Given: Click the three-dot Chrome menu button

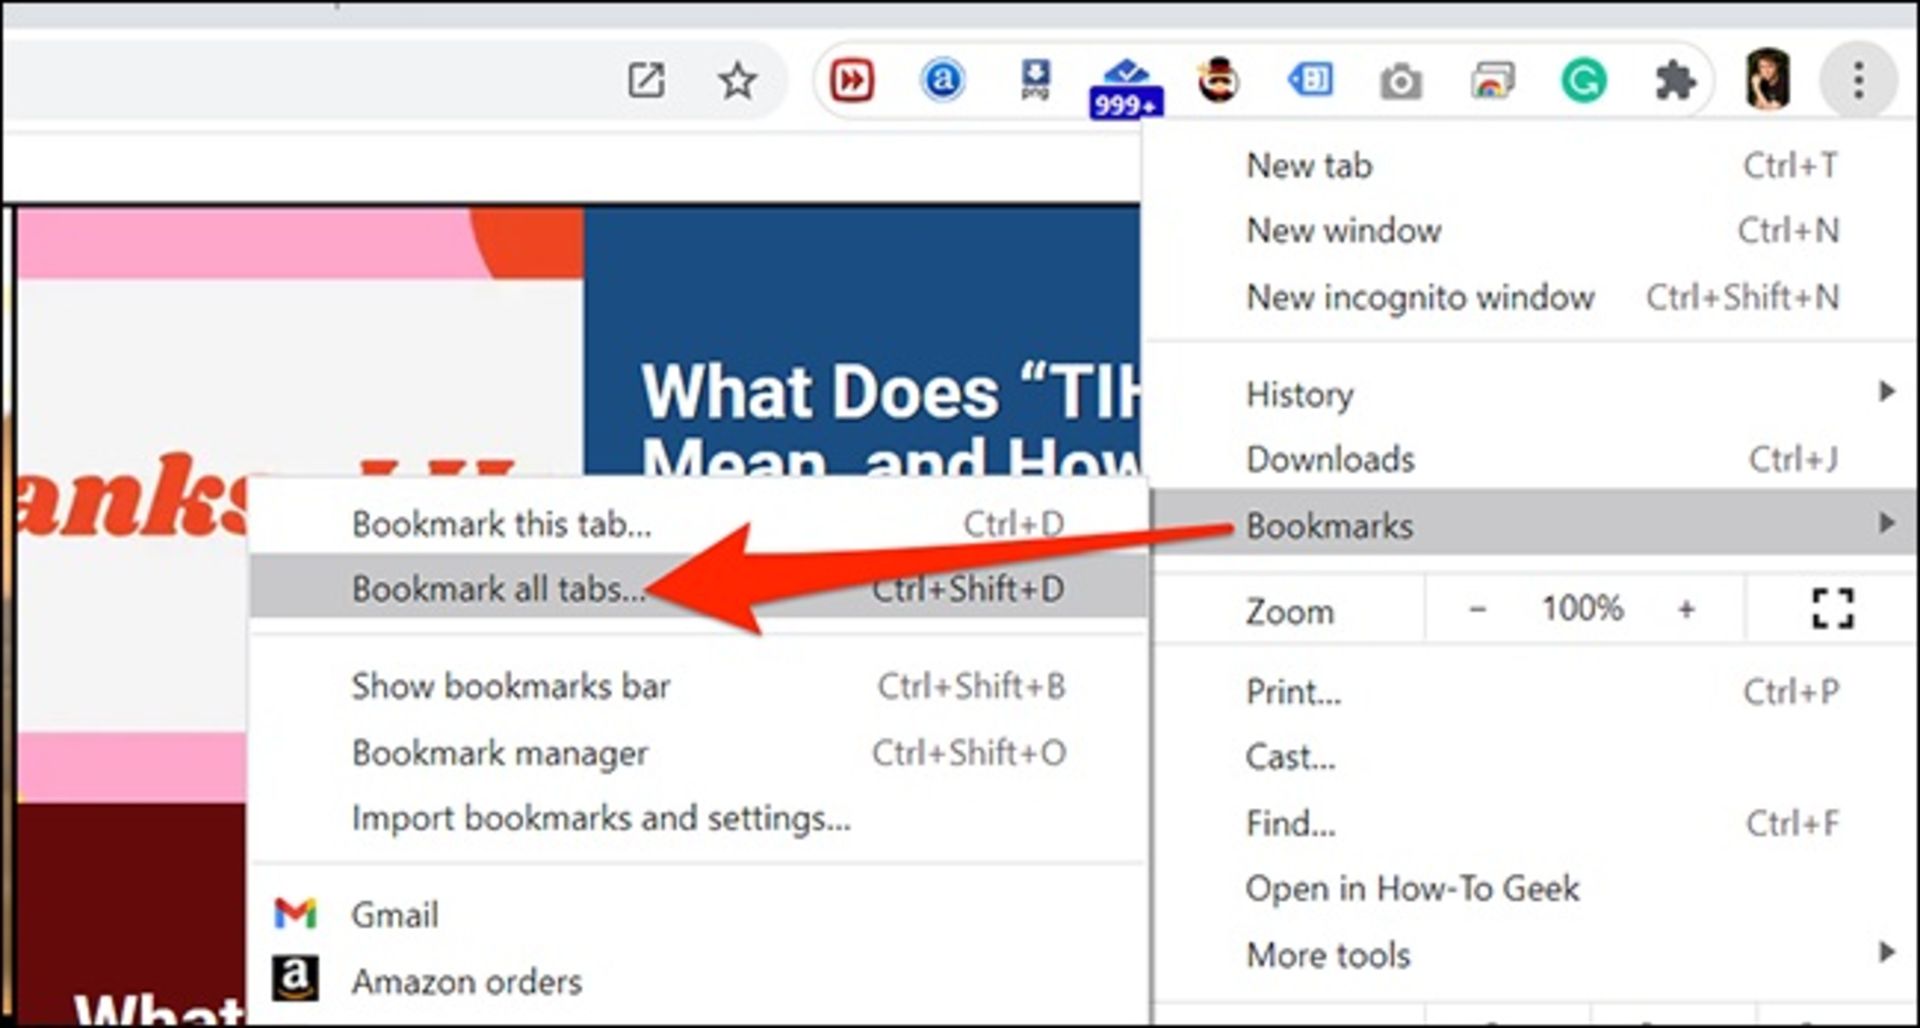Looking at the screenshot, I should coord(1858,81).
